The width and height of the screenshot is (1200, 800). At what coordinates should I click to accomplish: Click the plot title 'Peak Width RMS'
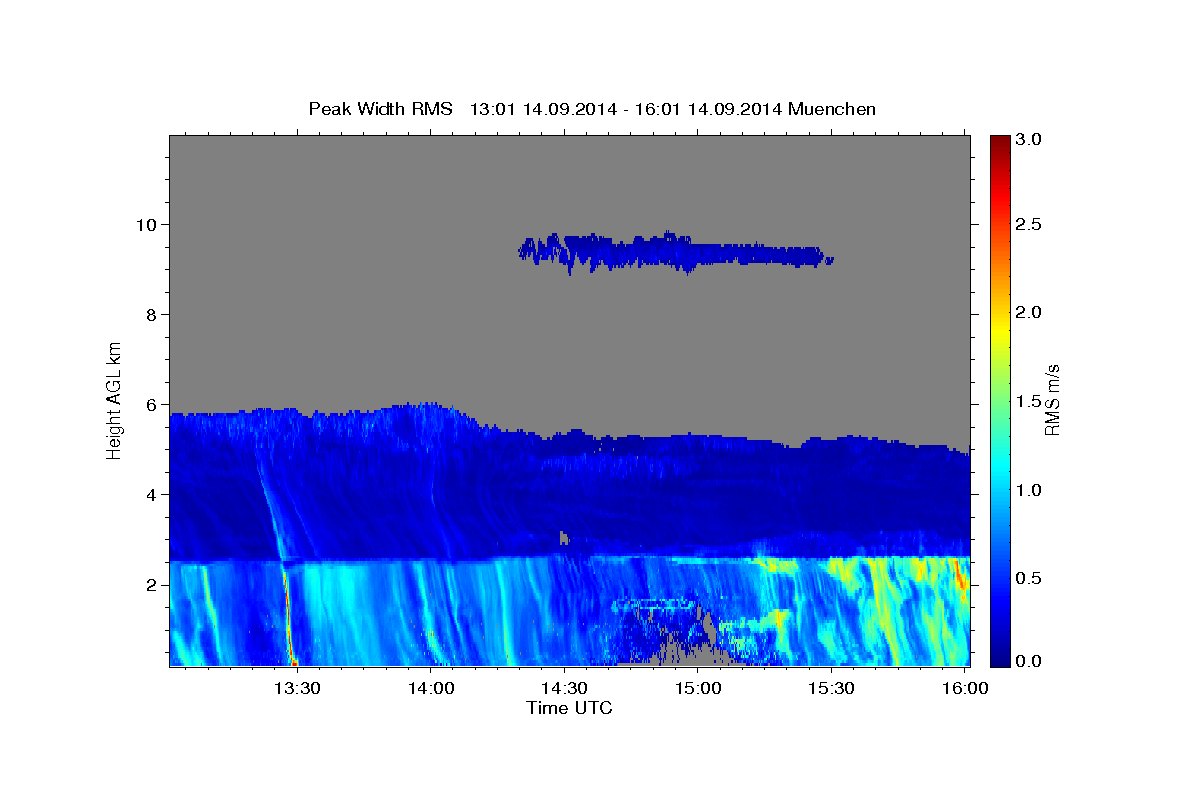click(380, 108)
